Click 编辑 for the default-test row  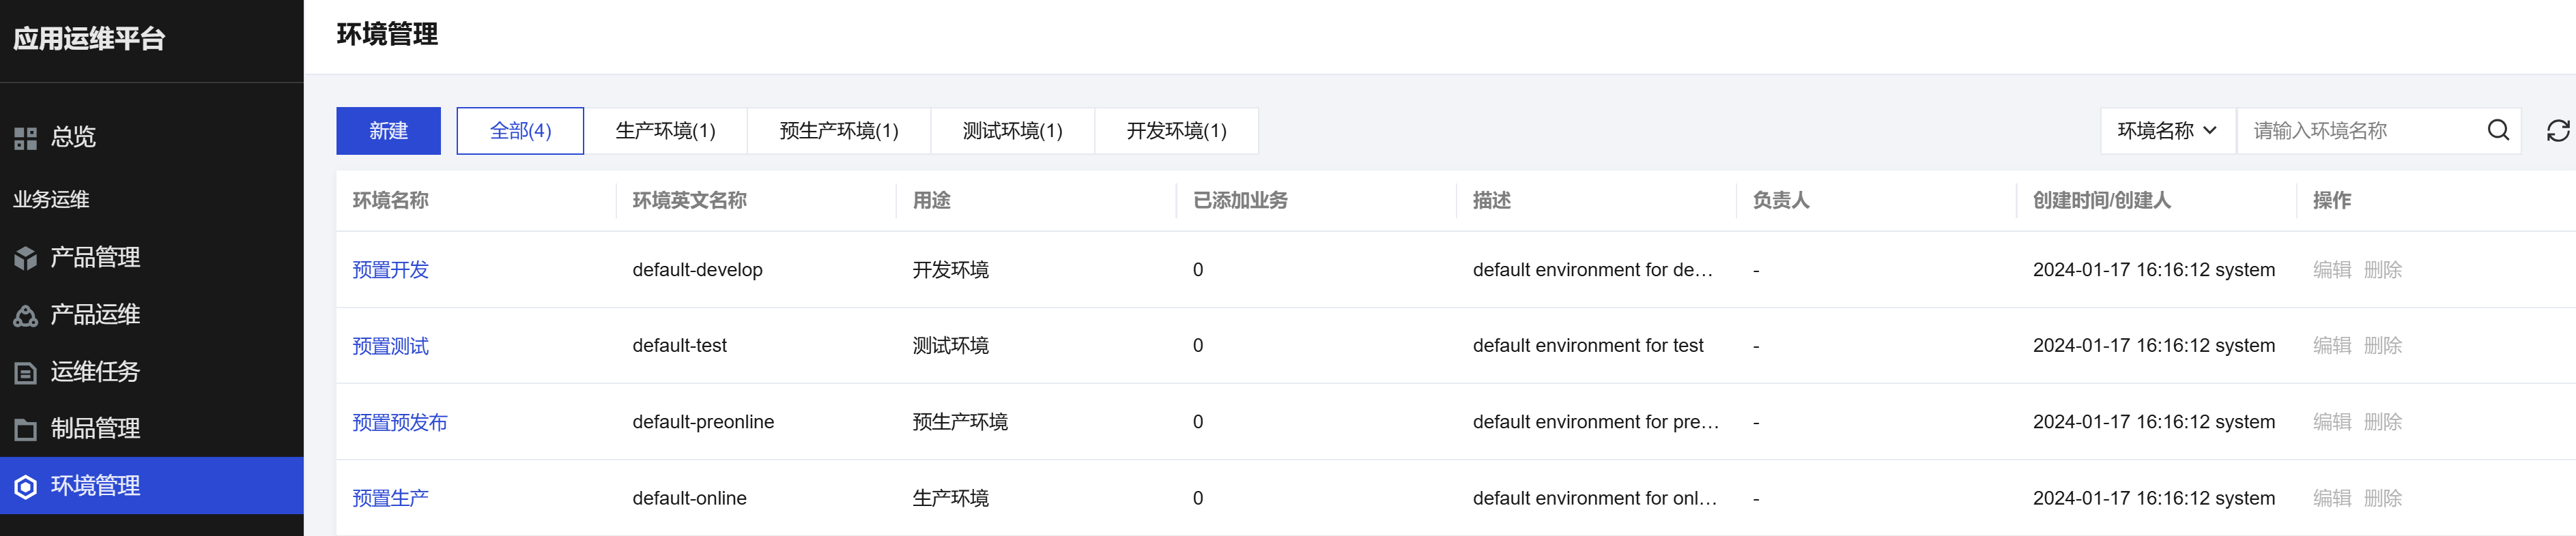2331,346
